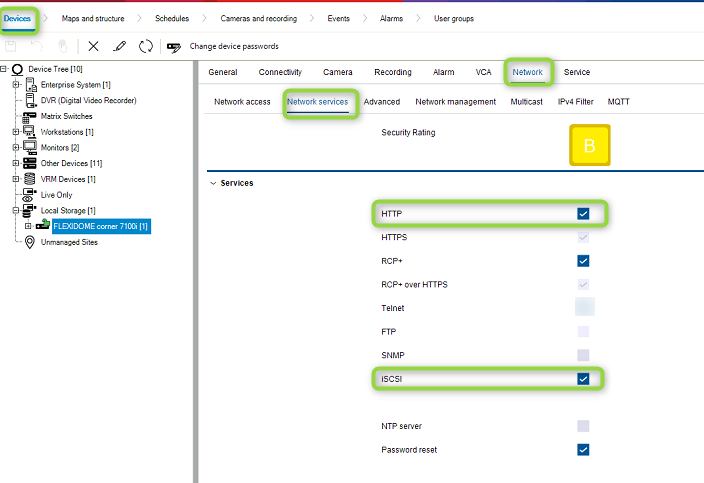Click the Unmanaged Sites location pin icon
The width and height of the screenshot is (704, 483).
pyautogui.click(x=30, y=241)
